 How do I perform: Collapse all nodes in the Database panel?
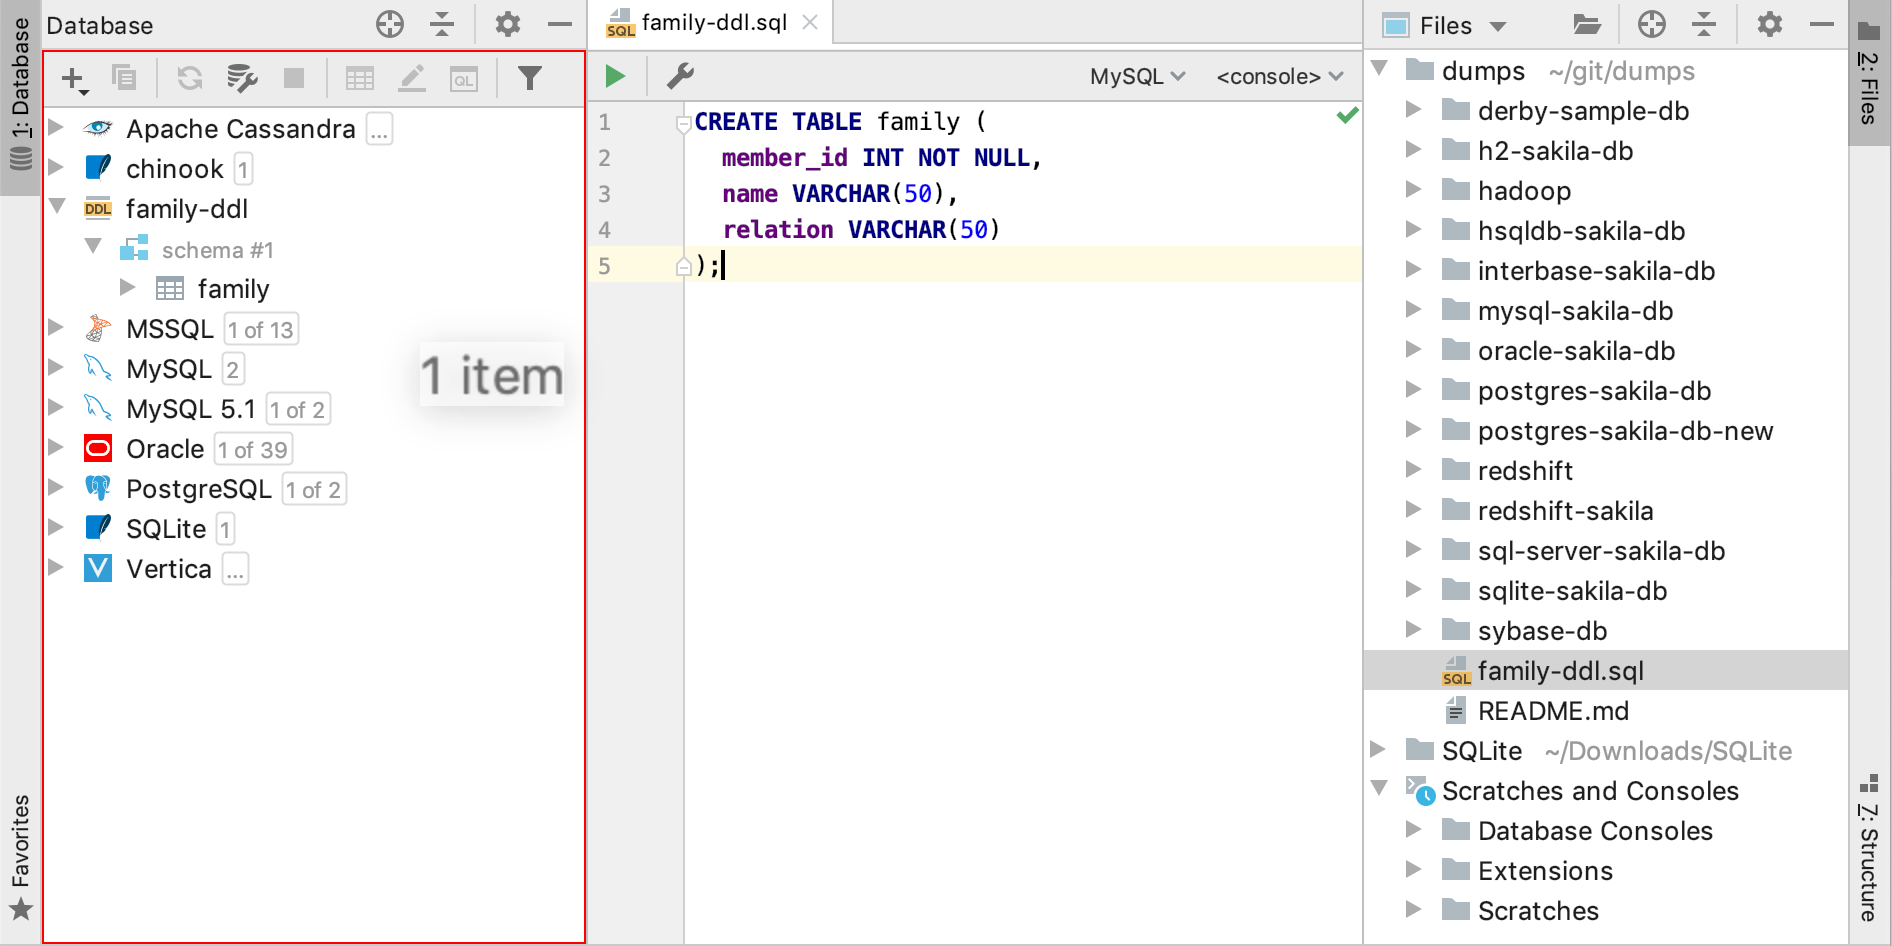pos(442,24)
